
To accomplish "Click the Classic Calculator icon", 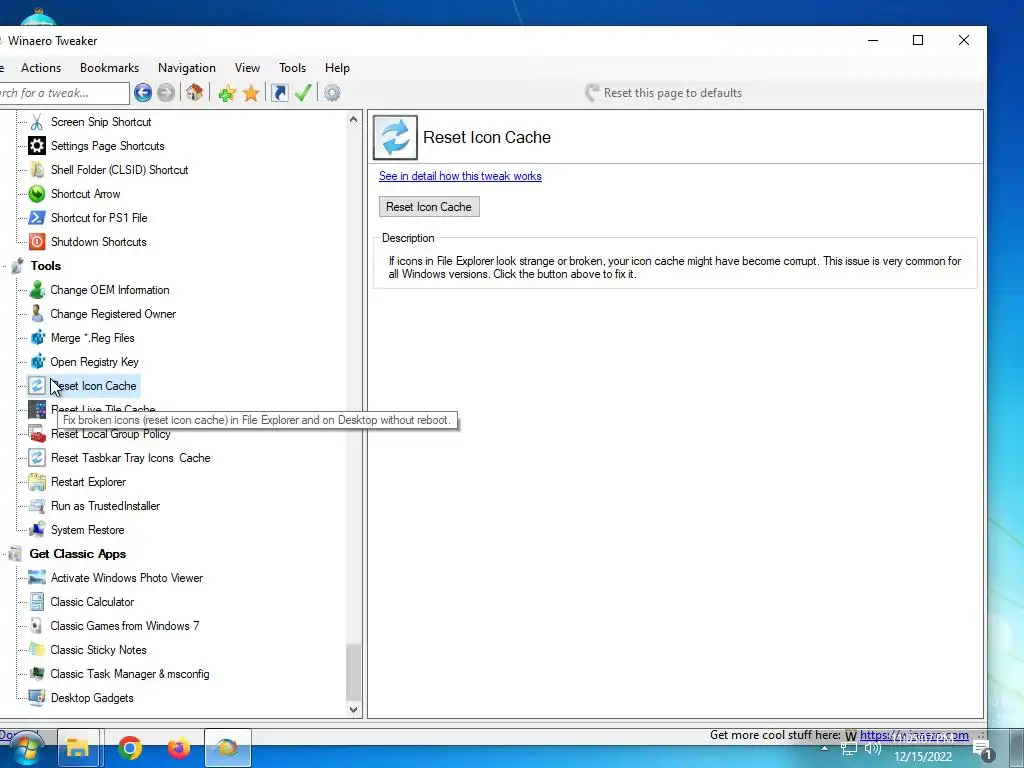I will click(37, 601).
